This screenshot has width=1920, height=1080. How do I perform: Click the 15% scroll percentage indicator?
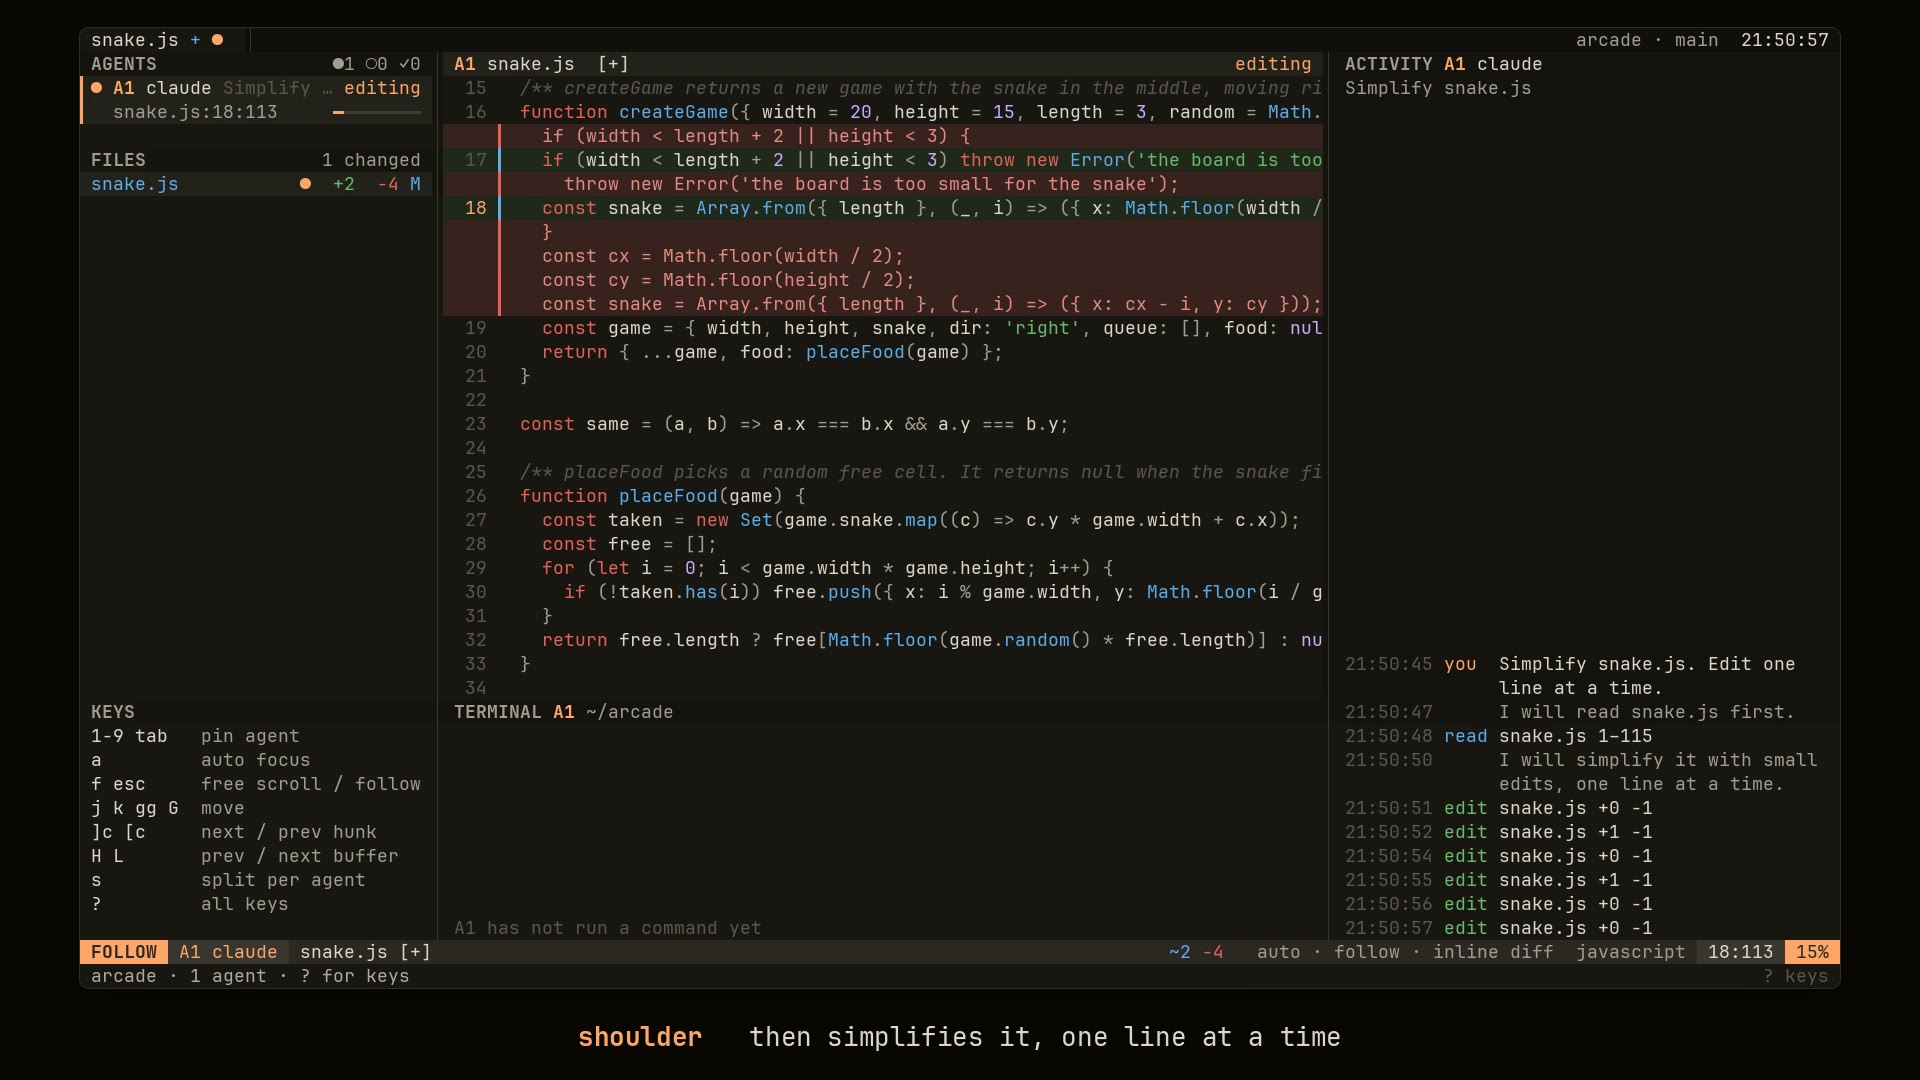[x=1812, y=952]
